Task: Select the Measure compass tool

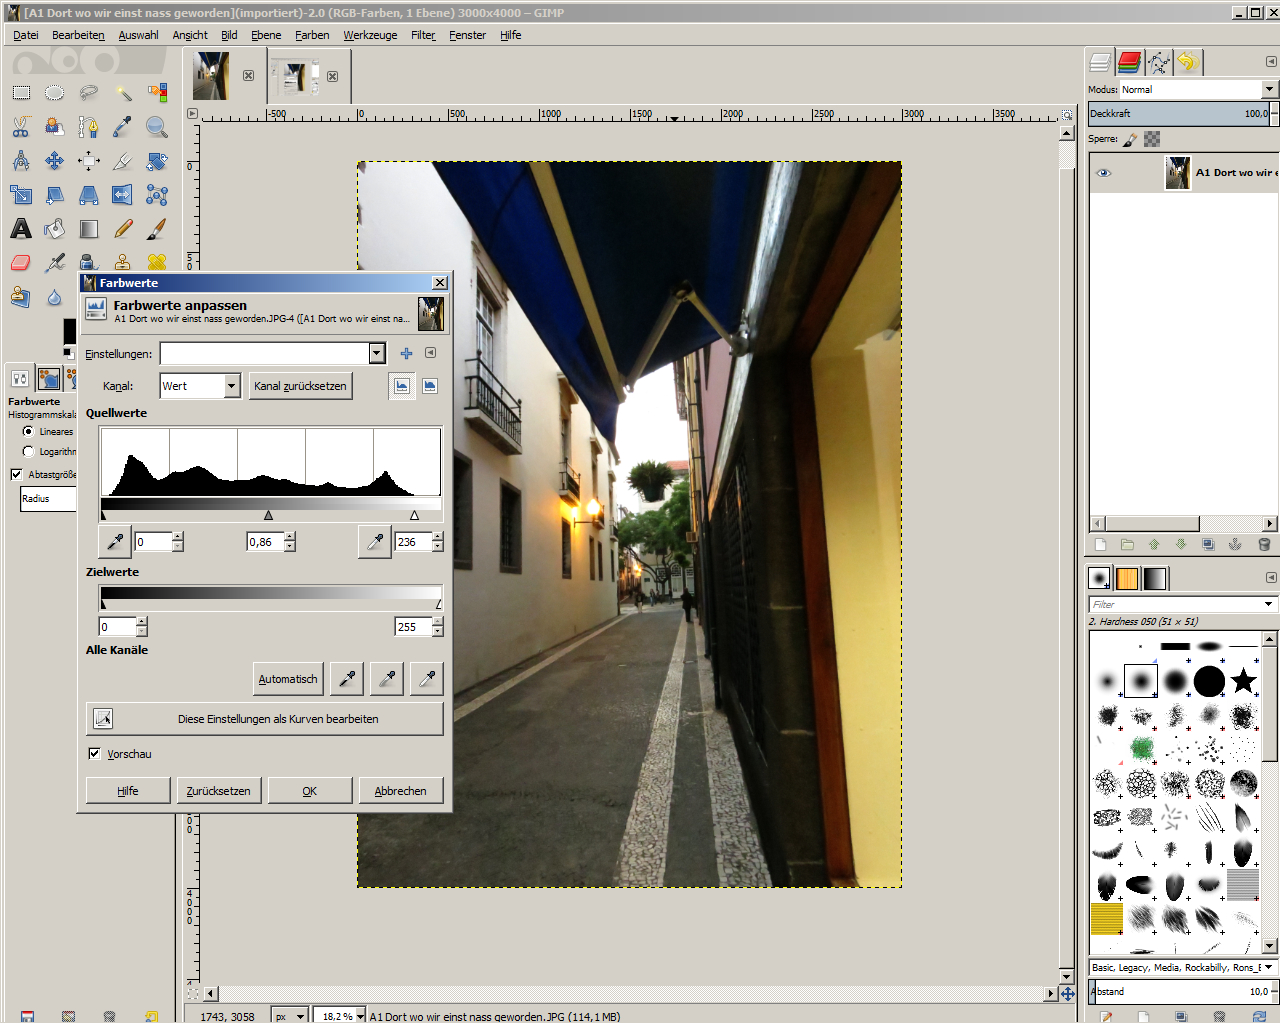Action: pyautogui.click(x=21, y=161)
